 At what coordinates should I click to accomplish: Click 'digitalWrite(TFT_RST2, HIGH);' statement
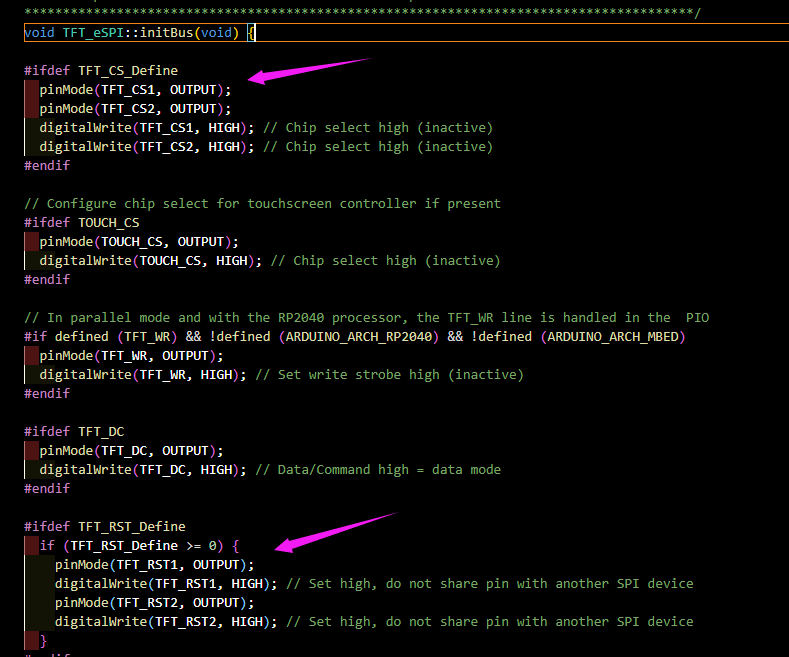[166, 622]
